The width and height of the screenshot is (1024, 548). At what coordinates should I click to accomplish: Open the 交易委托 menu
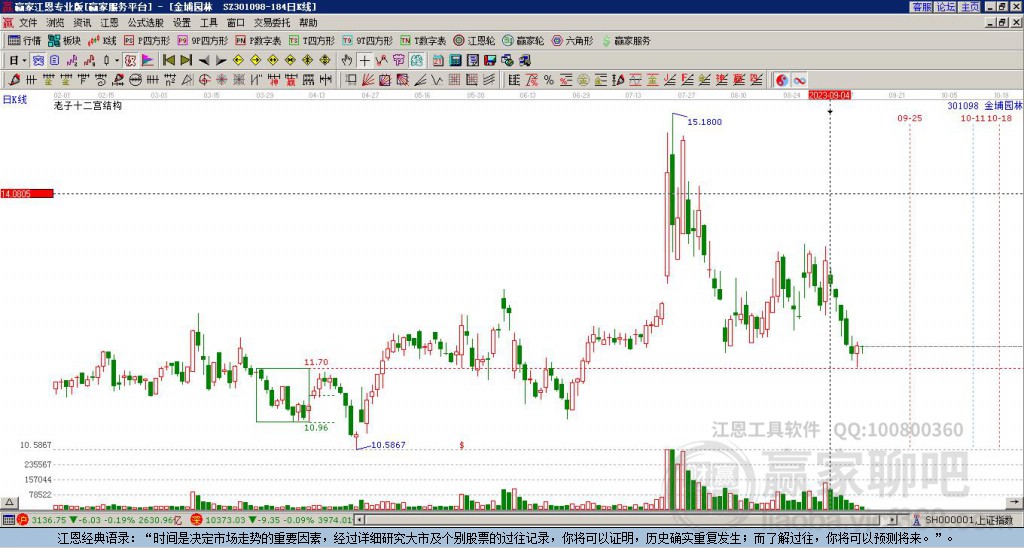[272, 23]
